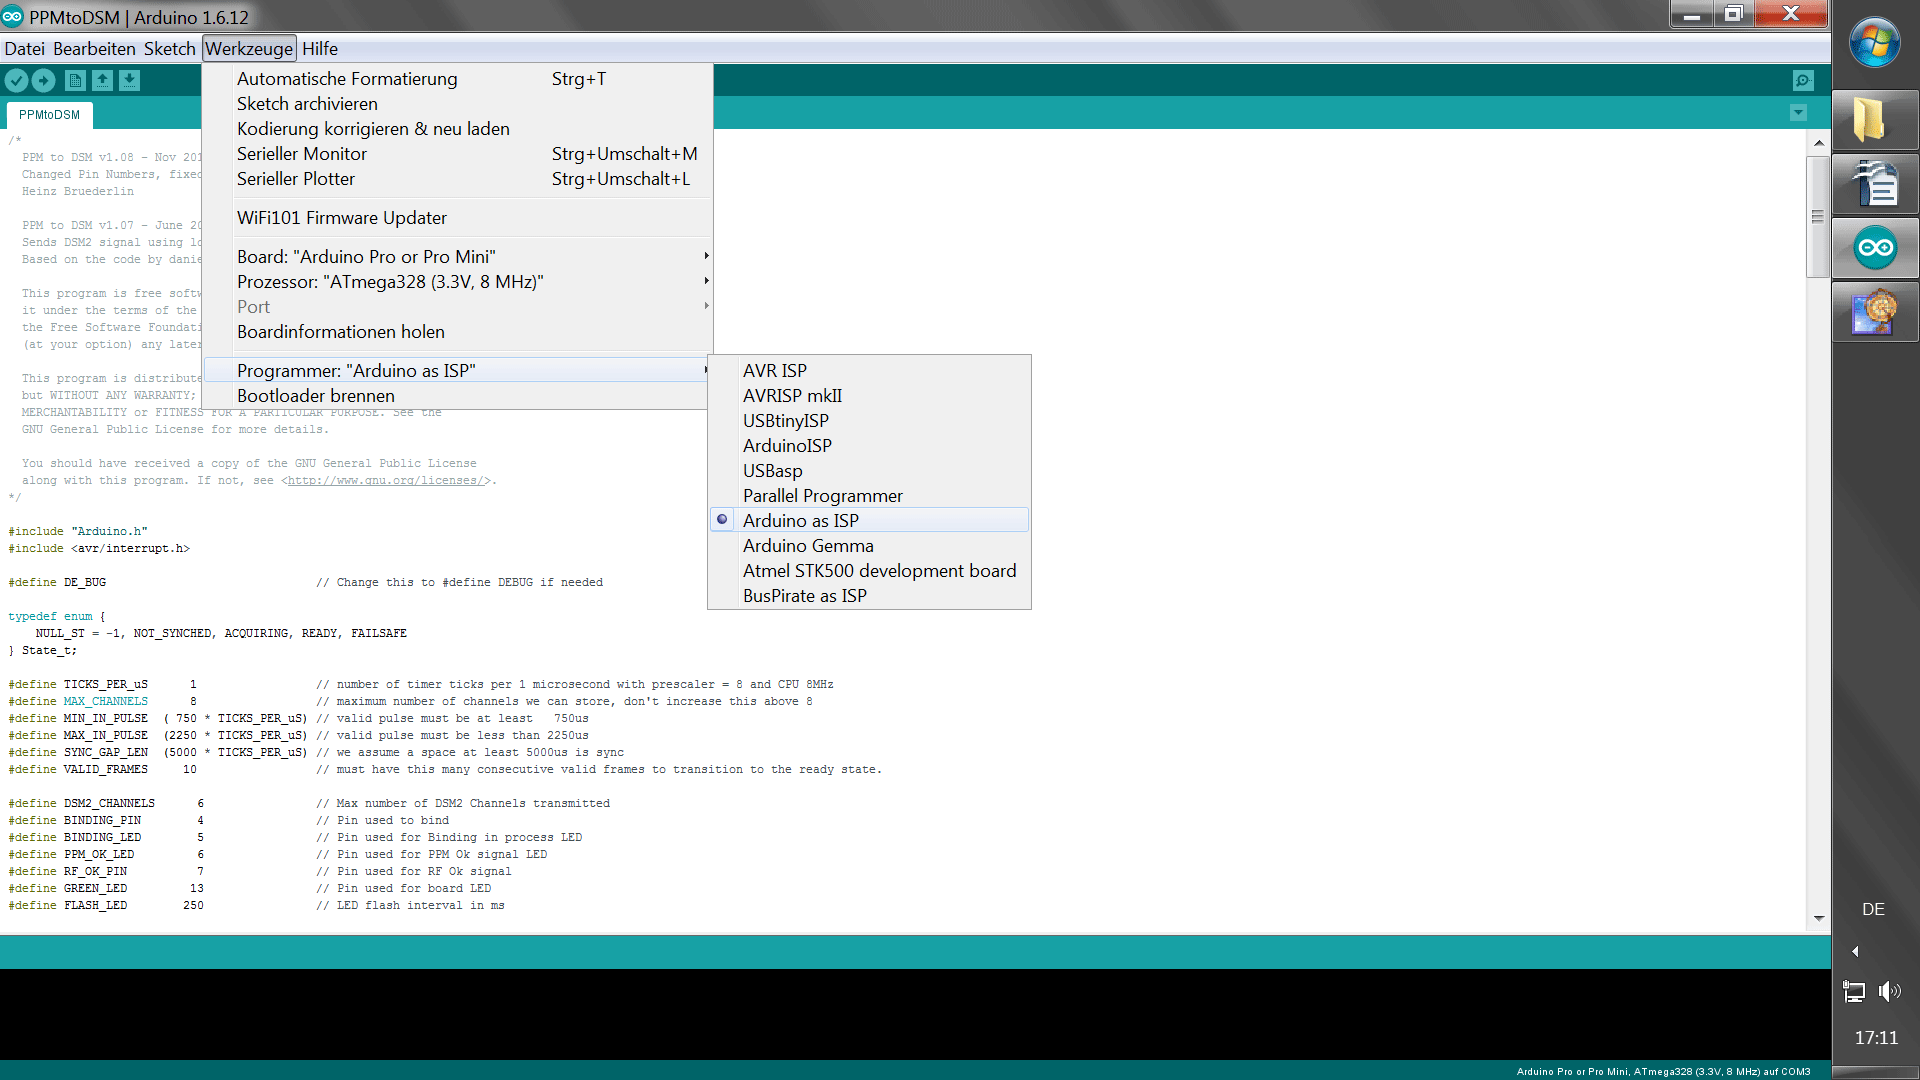This screenshot has width=1920, height=1080.
Task: Click the Verify (checkmark) toolbar icon
Action: [16, 81]
